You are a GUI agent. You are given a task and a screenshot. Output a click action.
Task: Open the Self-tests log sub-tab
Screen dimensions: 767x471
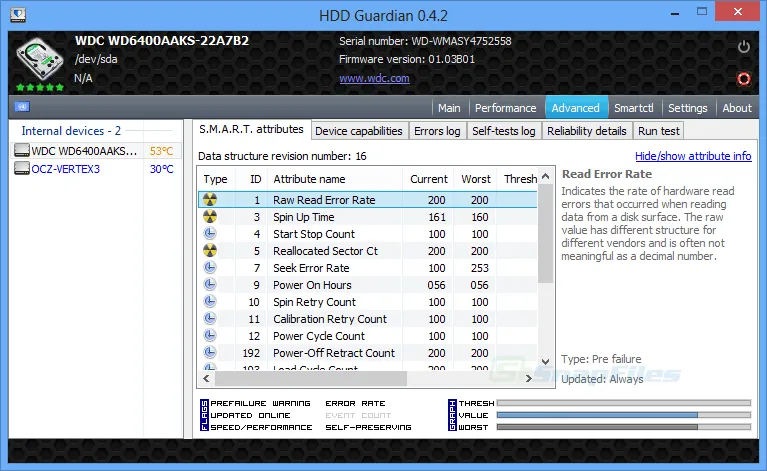pos(504,131)
